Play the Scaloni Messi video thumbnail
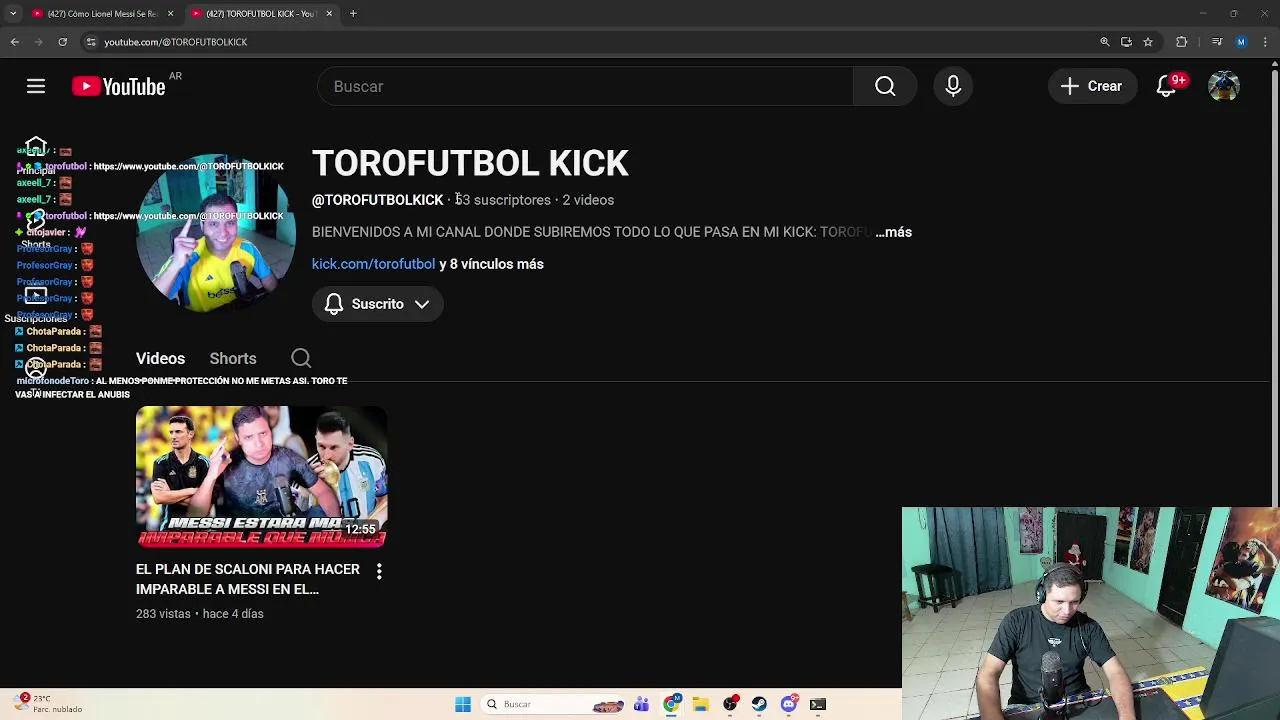The height and width of the screenshot is (720, 1280). click(x=262, y=477)
